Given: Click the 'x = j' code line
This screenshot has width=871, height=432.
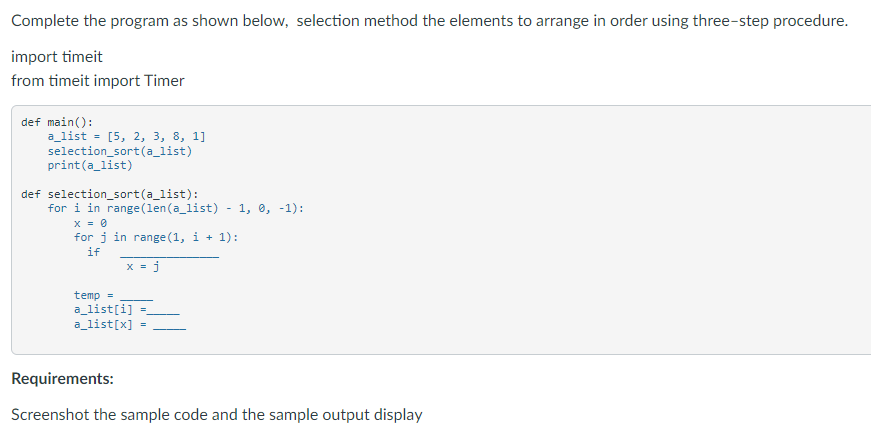Looking at the screenshot, I should point(143,267).
